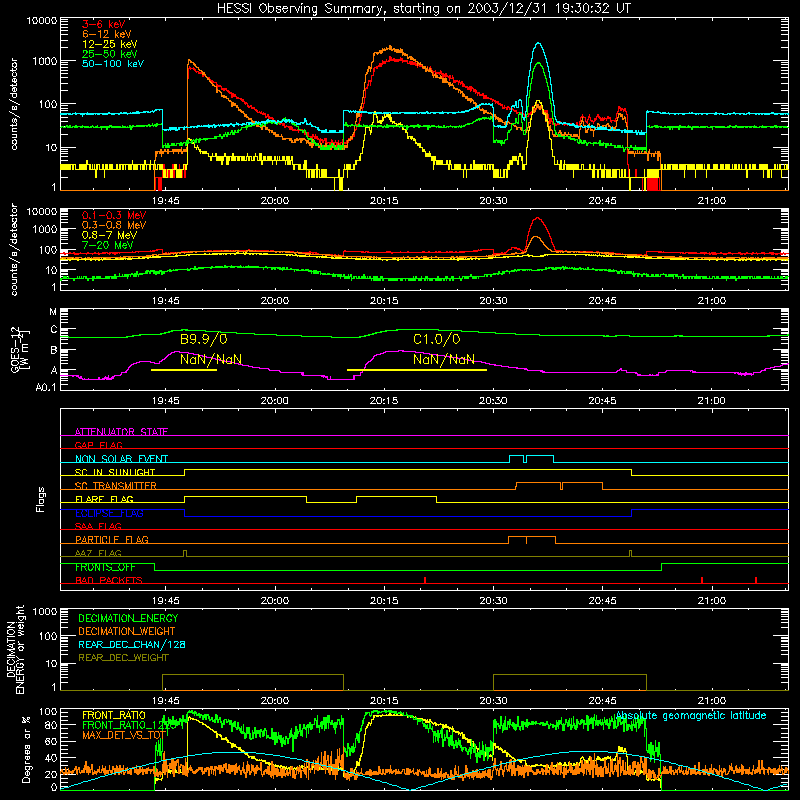Viewport: 800px width, 800px height.
Task: Click the Absolute geomagnetic latitude label
Action: pyautogui.click(x=691, y=715)
